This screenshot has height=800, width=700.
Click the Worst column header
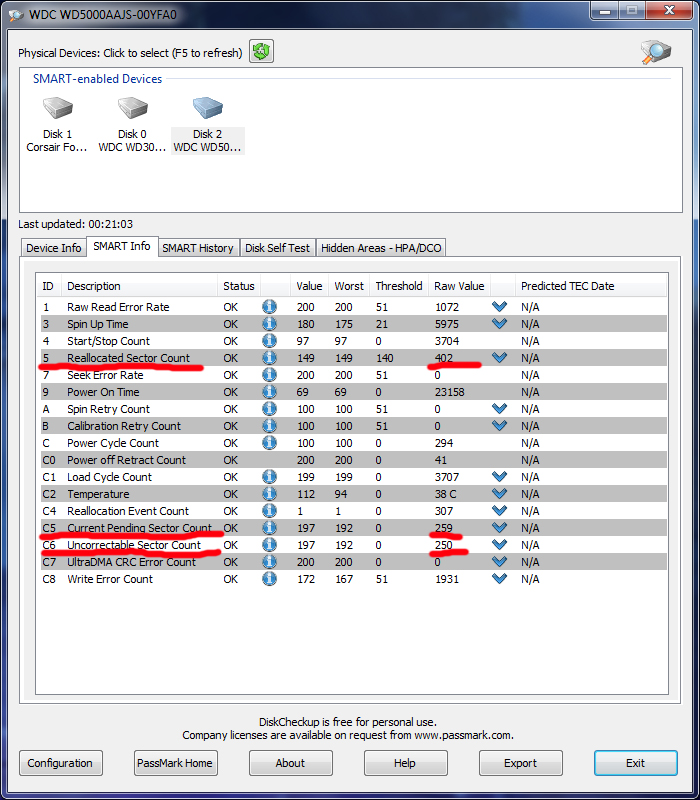(349, 286)
